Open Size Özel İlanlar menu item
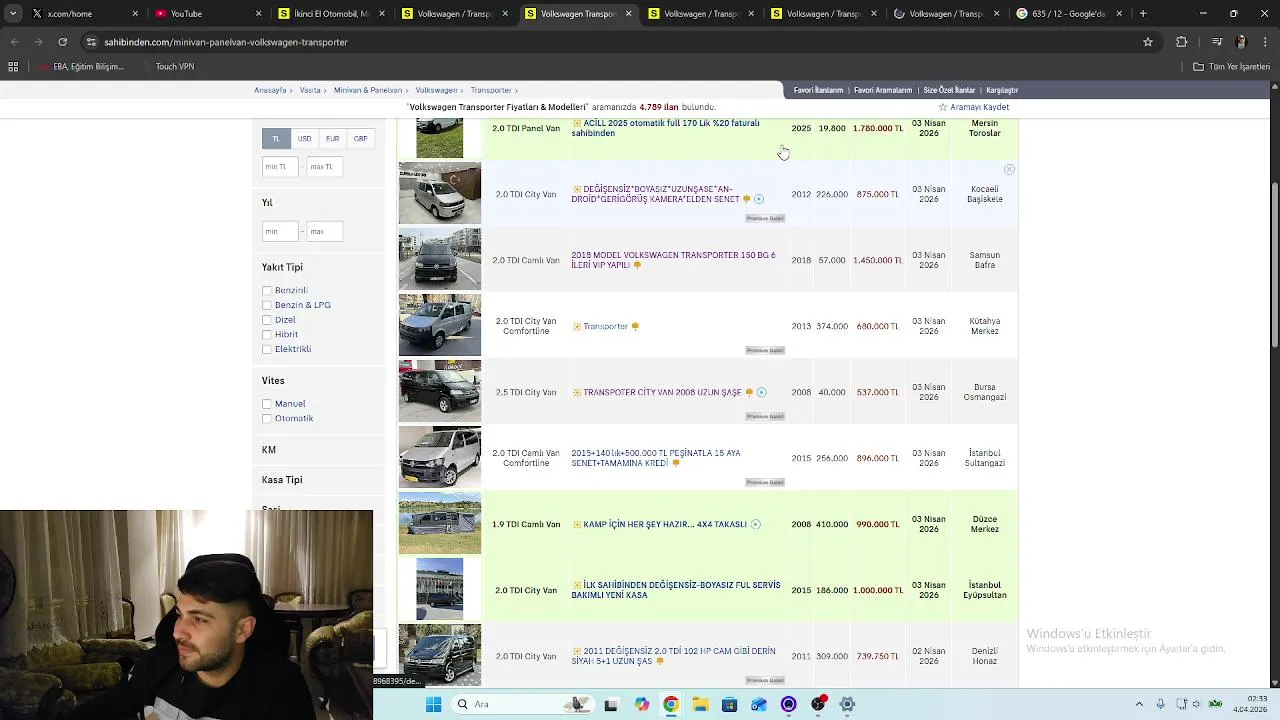 (949, 90)
